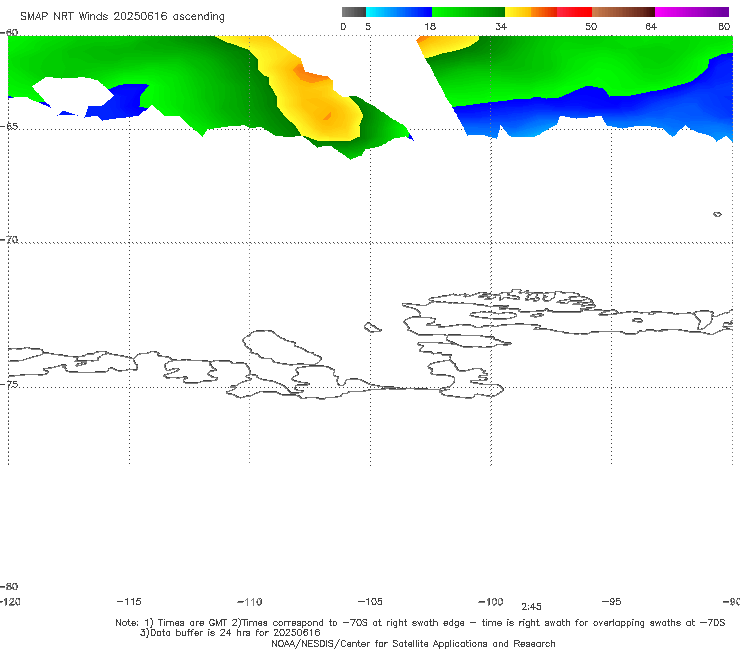Click the small island outline near -105 longitude

[x=372, y=327]
